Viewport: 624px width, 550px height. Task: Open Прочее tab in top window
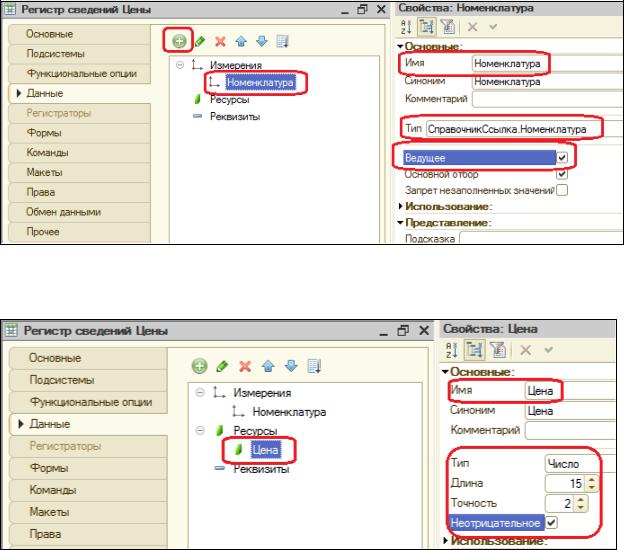pyautogui.click(x=80, y=232)
